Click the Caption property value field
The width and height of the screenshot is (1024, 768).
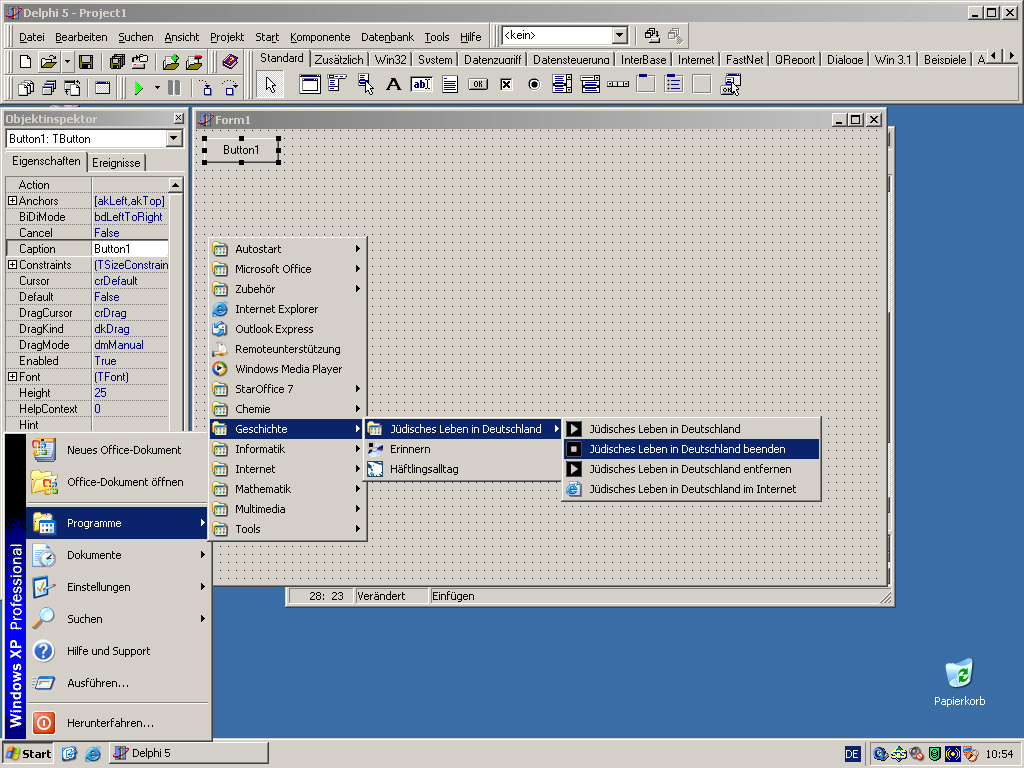pos(130,249)
